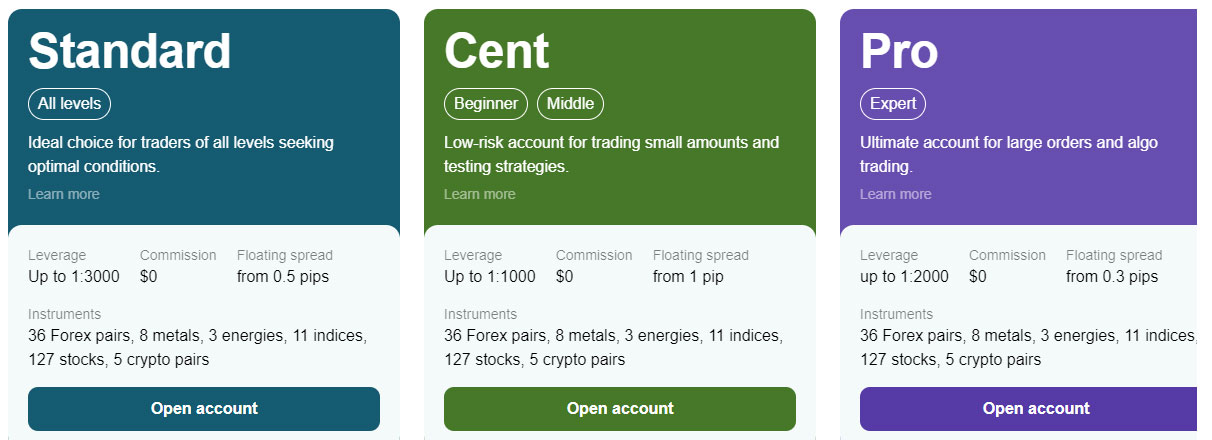Image resolution: width=1212 pixels, height=440 pixels.
Task: Click the up to 1:2000 leverage value
Action: 904,277
